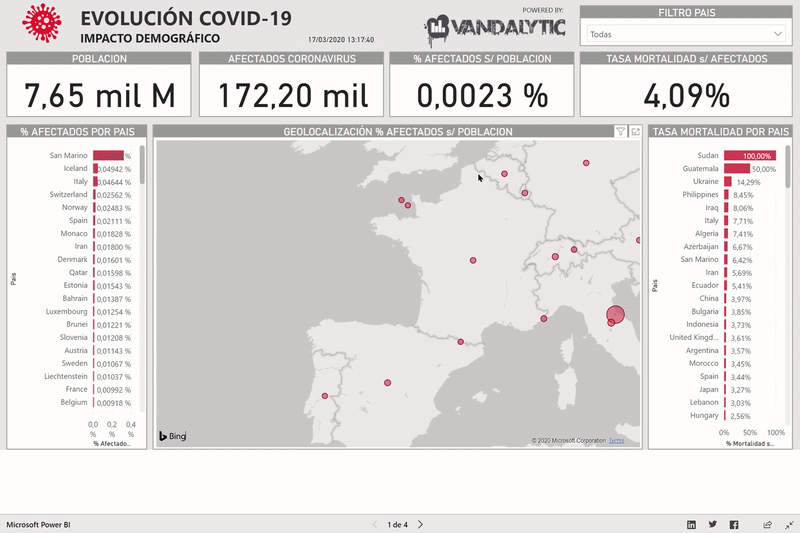
Task: Select the San Marino bar in affected chart
Action: (x=108, y=155)
